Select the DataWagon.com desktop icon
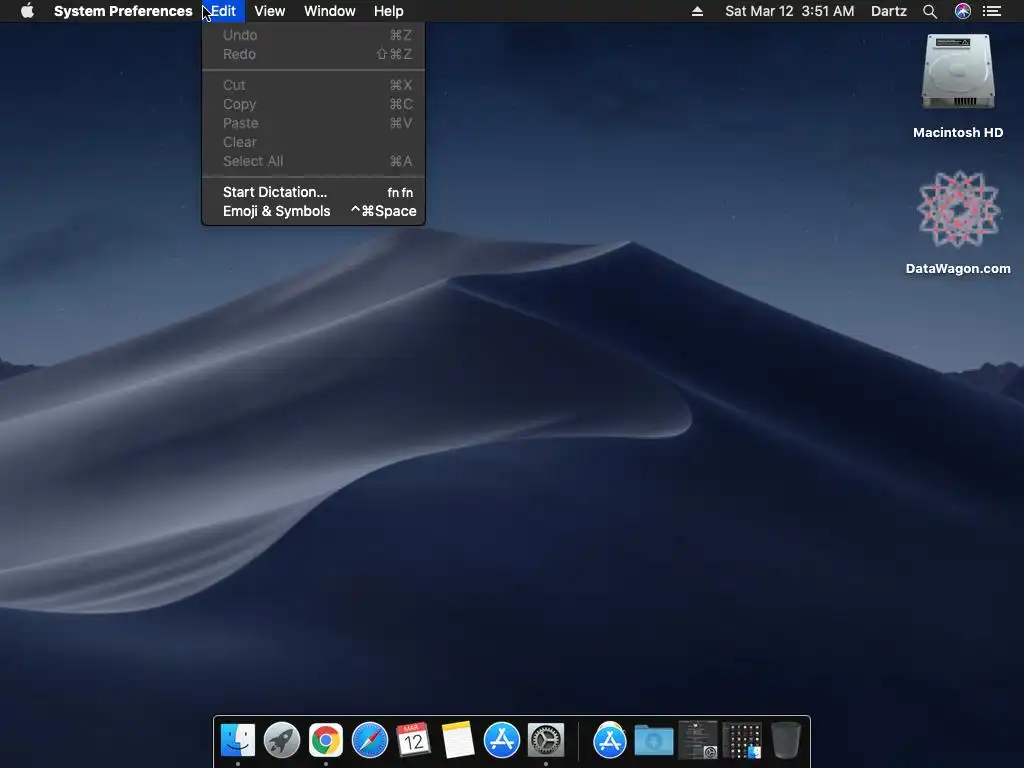This screenshot has height=768, width=1024. tap(958, 223)
